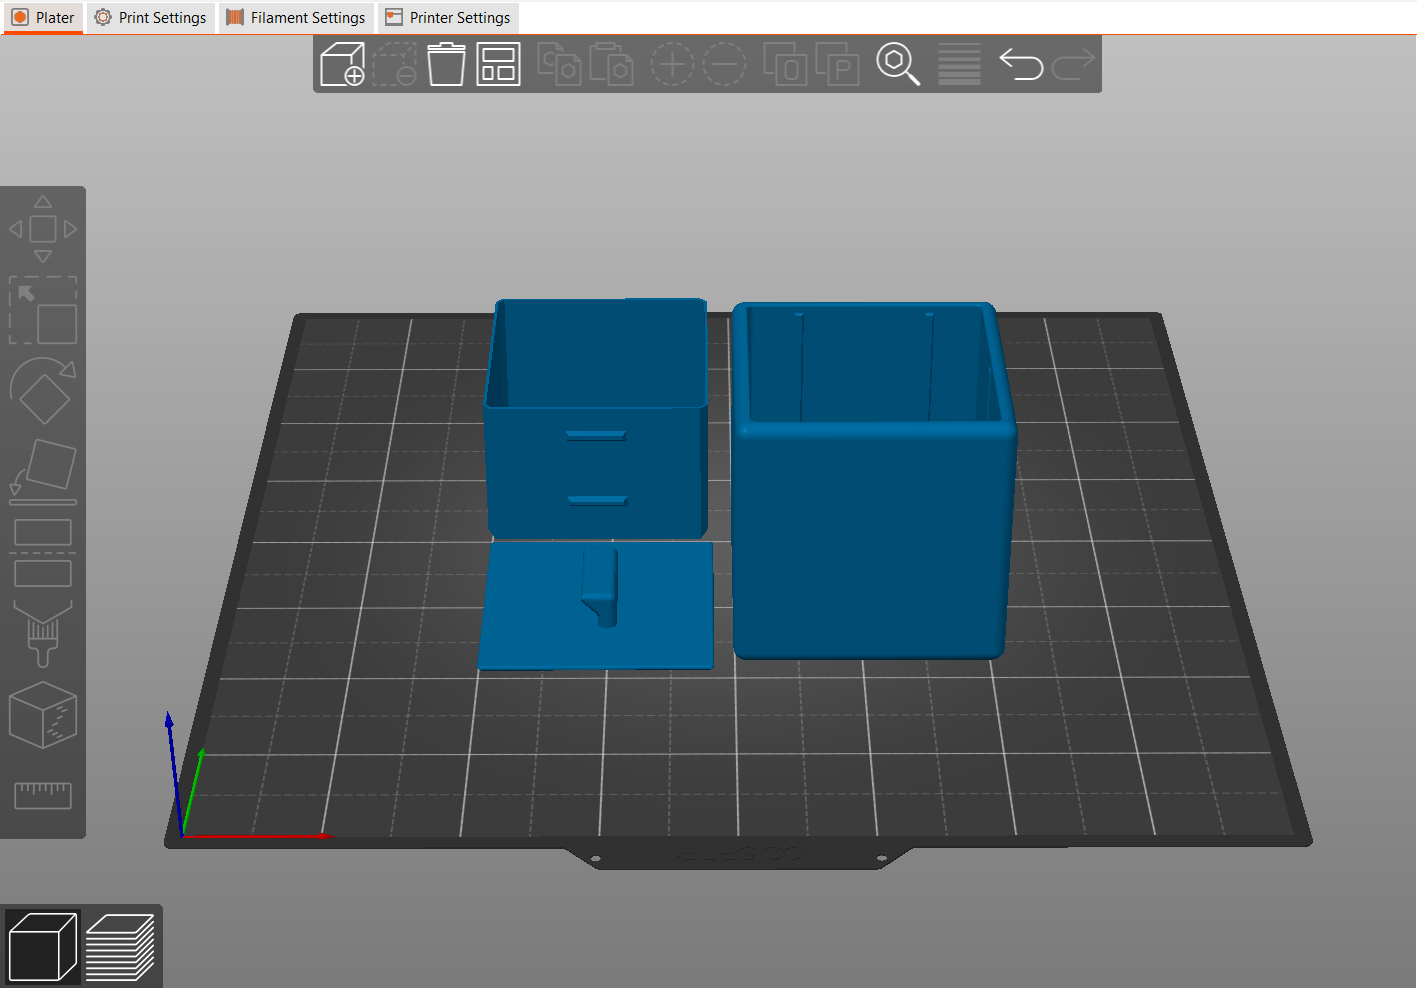This screenshot has height=988, width=1417.
Task: Select the Measure ruler tool
Action: [43, 795]
